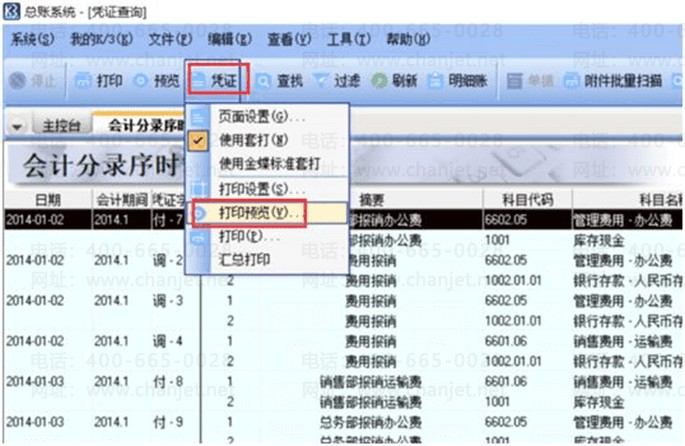The height and width of the screenshot is (446, 685).
Task: Toggle 使用金蝶标准套打 menu option
Action: click(268, 163)
